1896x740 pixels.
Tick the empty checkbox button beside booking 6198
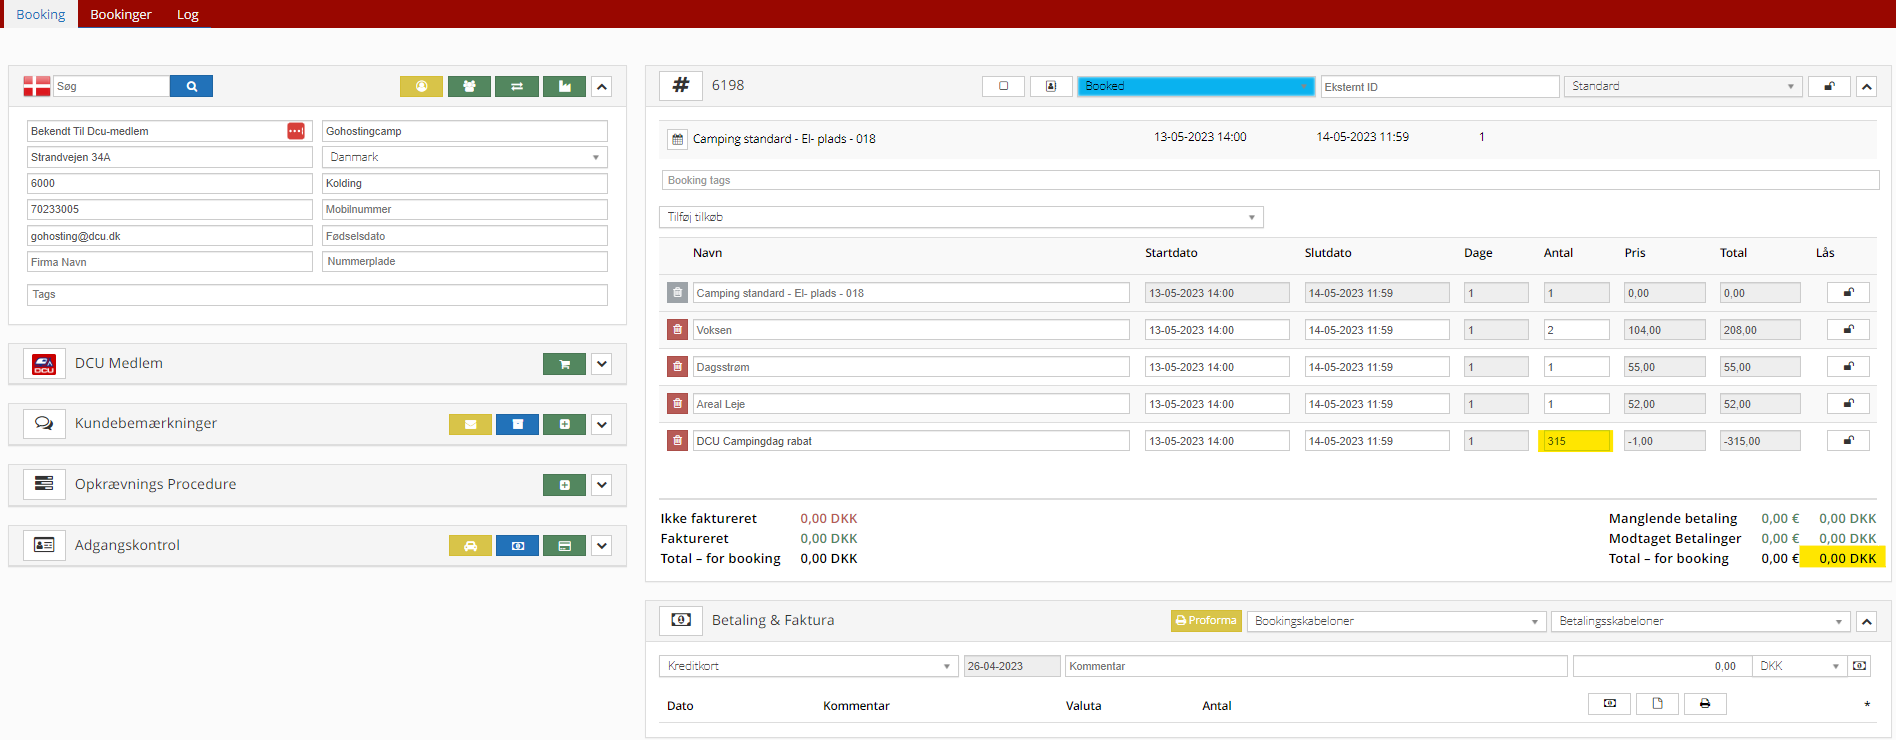tap(1003, 87)
